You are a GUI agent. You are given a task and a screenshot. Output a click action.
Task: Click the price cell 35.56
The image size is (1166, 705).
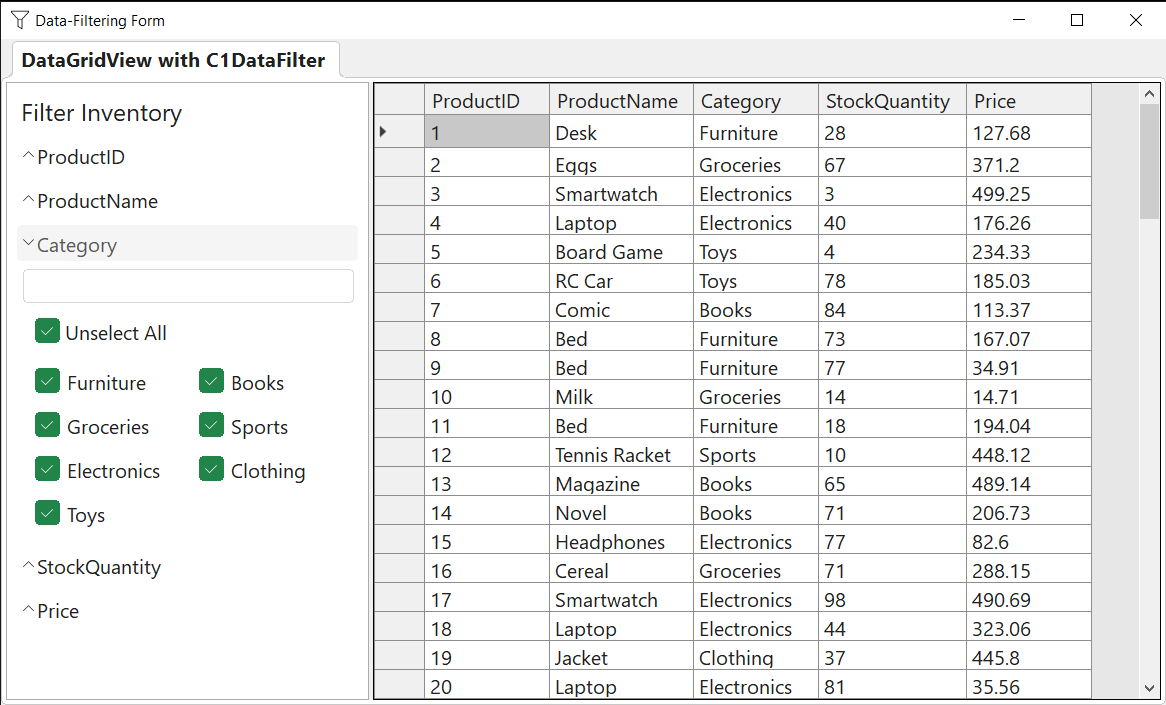[1029, 684]
